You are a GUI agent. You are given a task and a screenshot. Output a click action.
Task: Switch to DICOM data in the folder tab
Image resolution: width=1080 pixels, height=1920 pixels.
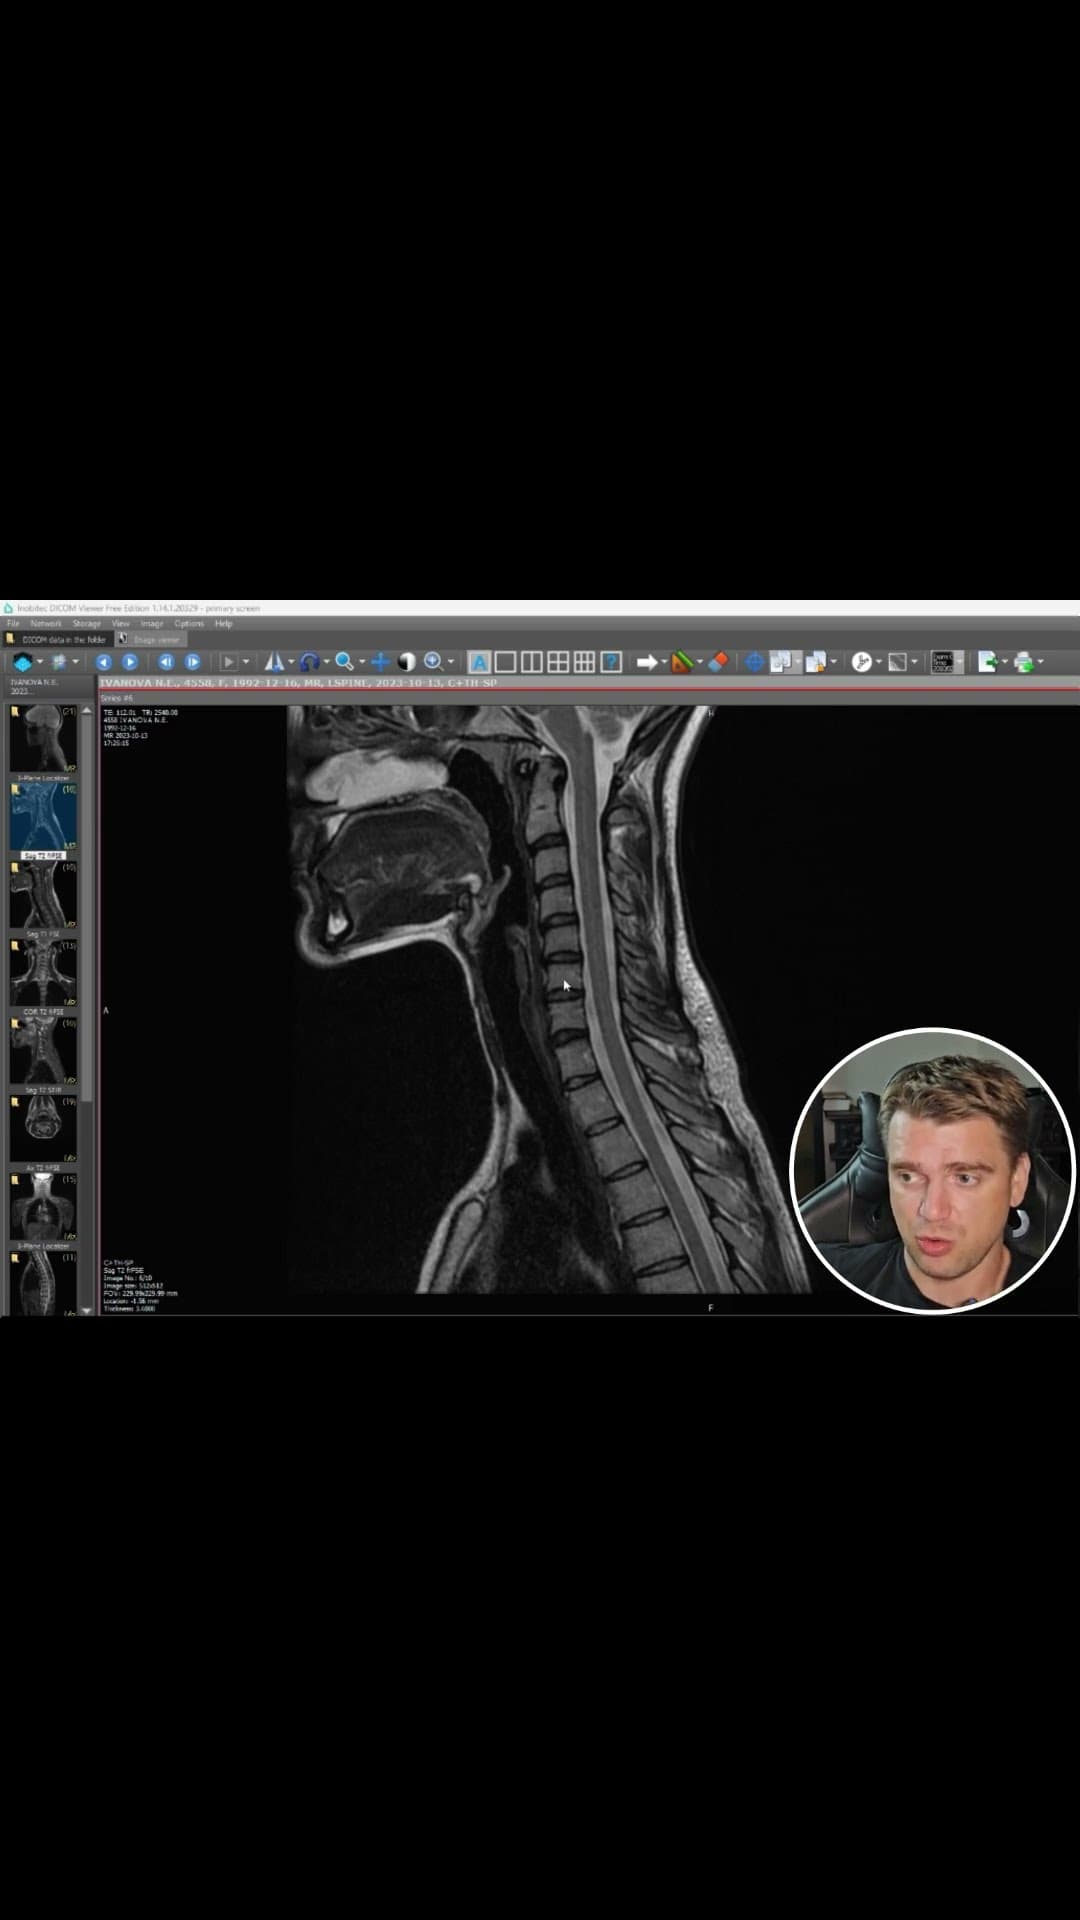tap(57, 639)
